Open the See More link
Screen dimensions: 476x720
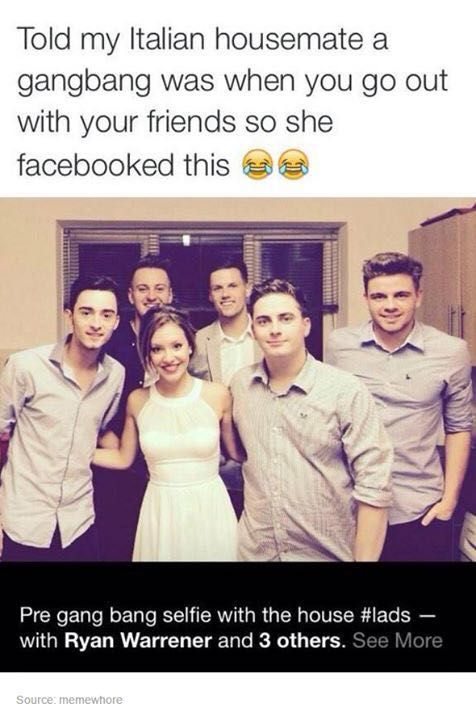point(398,640)
